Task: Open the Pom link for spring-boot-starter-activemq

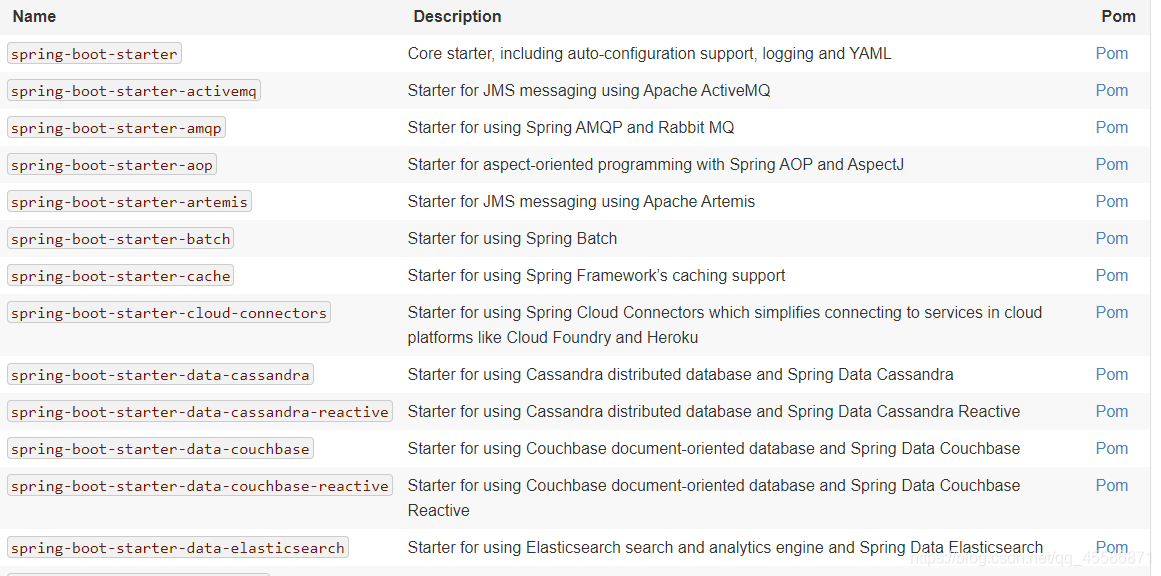Action: (1111, 91)
